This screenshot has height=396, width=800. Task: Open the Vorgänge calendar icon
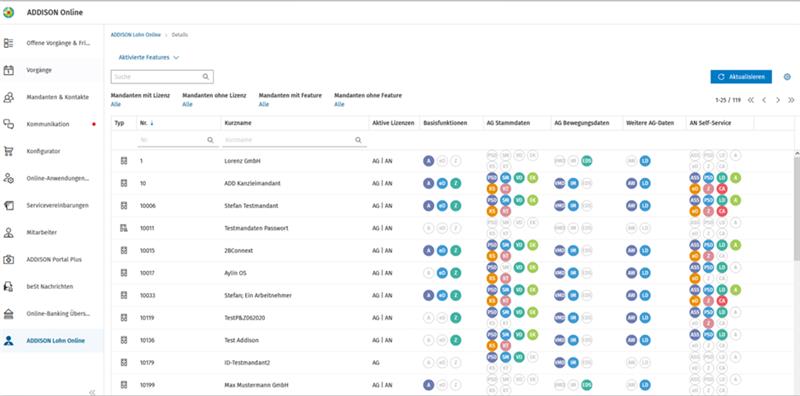8,70
